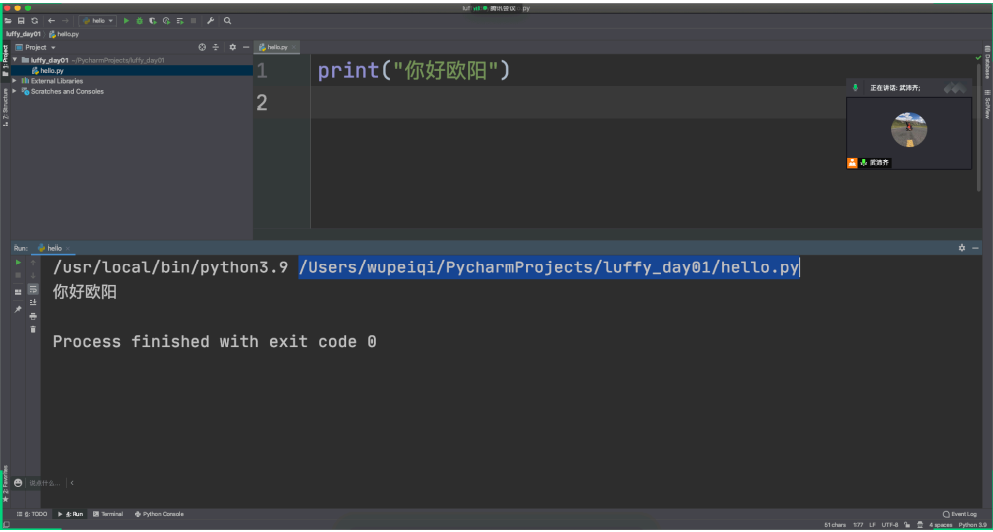Click the LF line separator in status bar
Screen dimensions: 993x532
(x=873, y=525)
